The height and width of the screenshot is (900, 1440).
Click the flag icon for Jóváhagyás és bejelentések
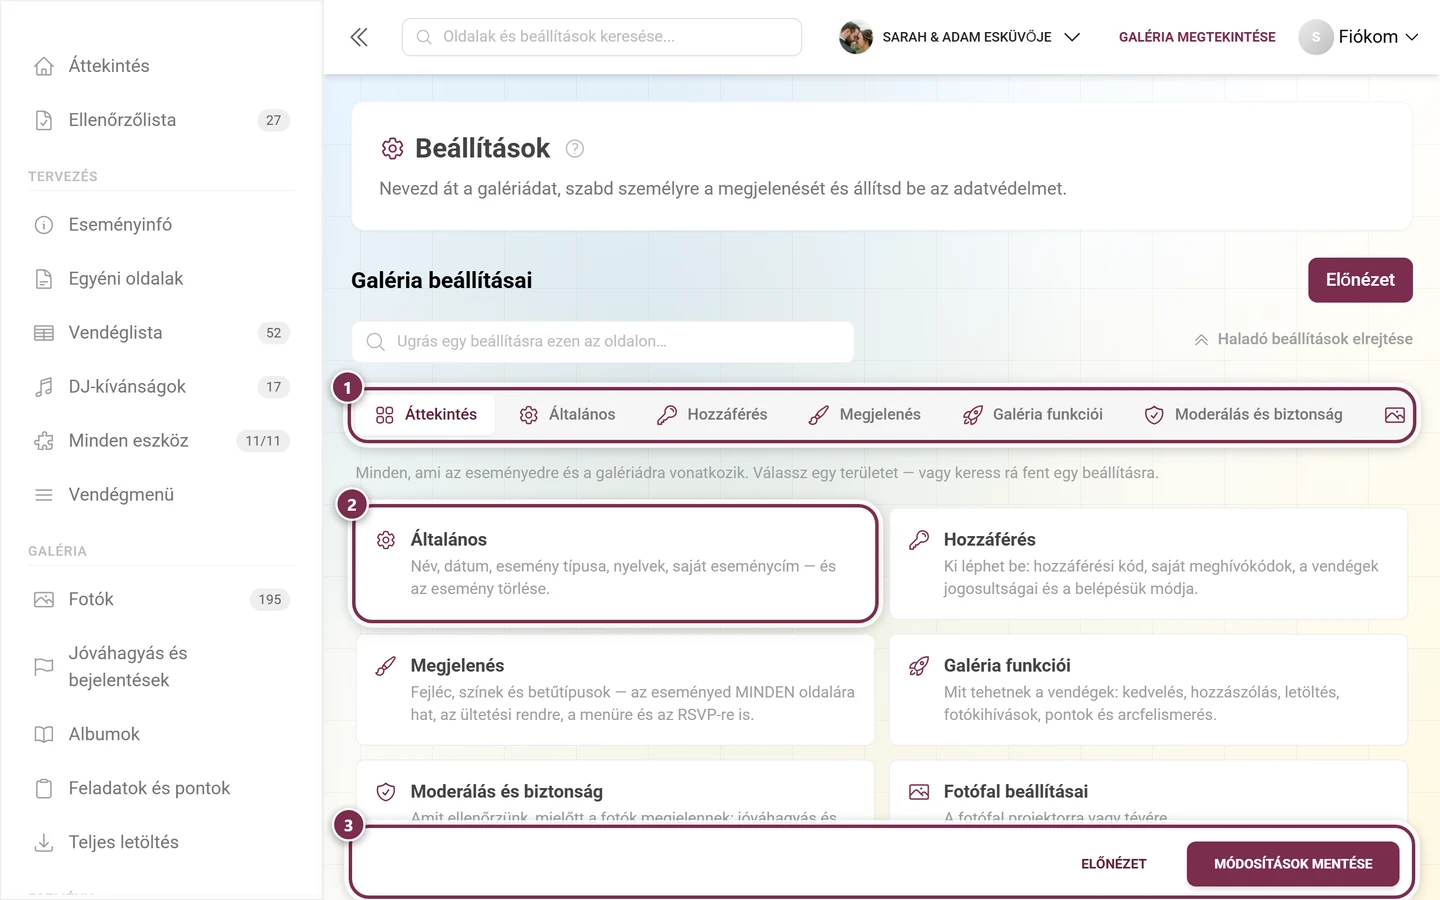coord(44,667)
